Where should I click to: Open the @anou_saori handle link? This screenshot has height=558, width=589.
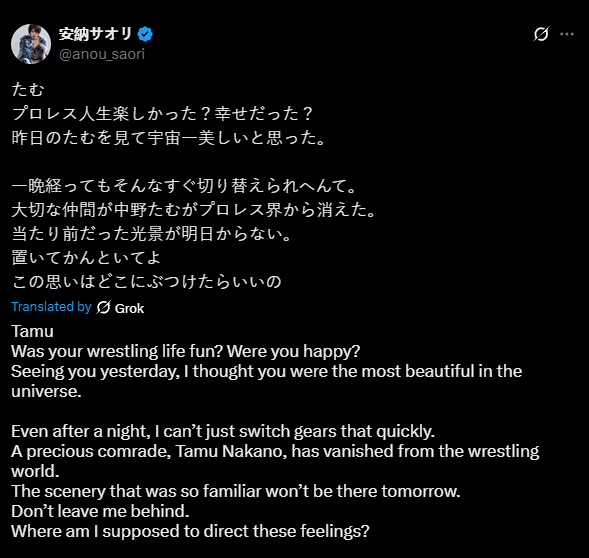click(102, 54)
